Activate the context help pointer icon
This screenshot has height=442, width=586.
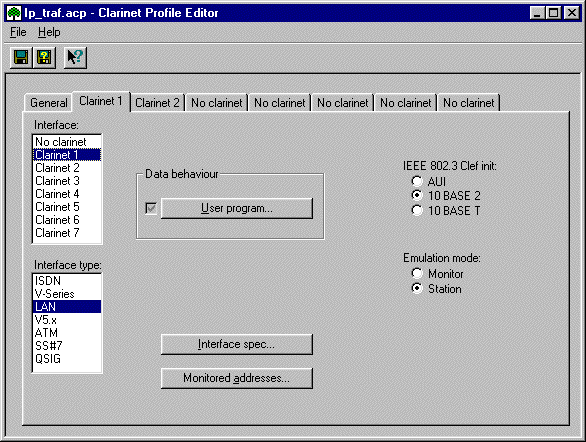75,58
